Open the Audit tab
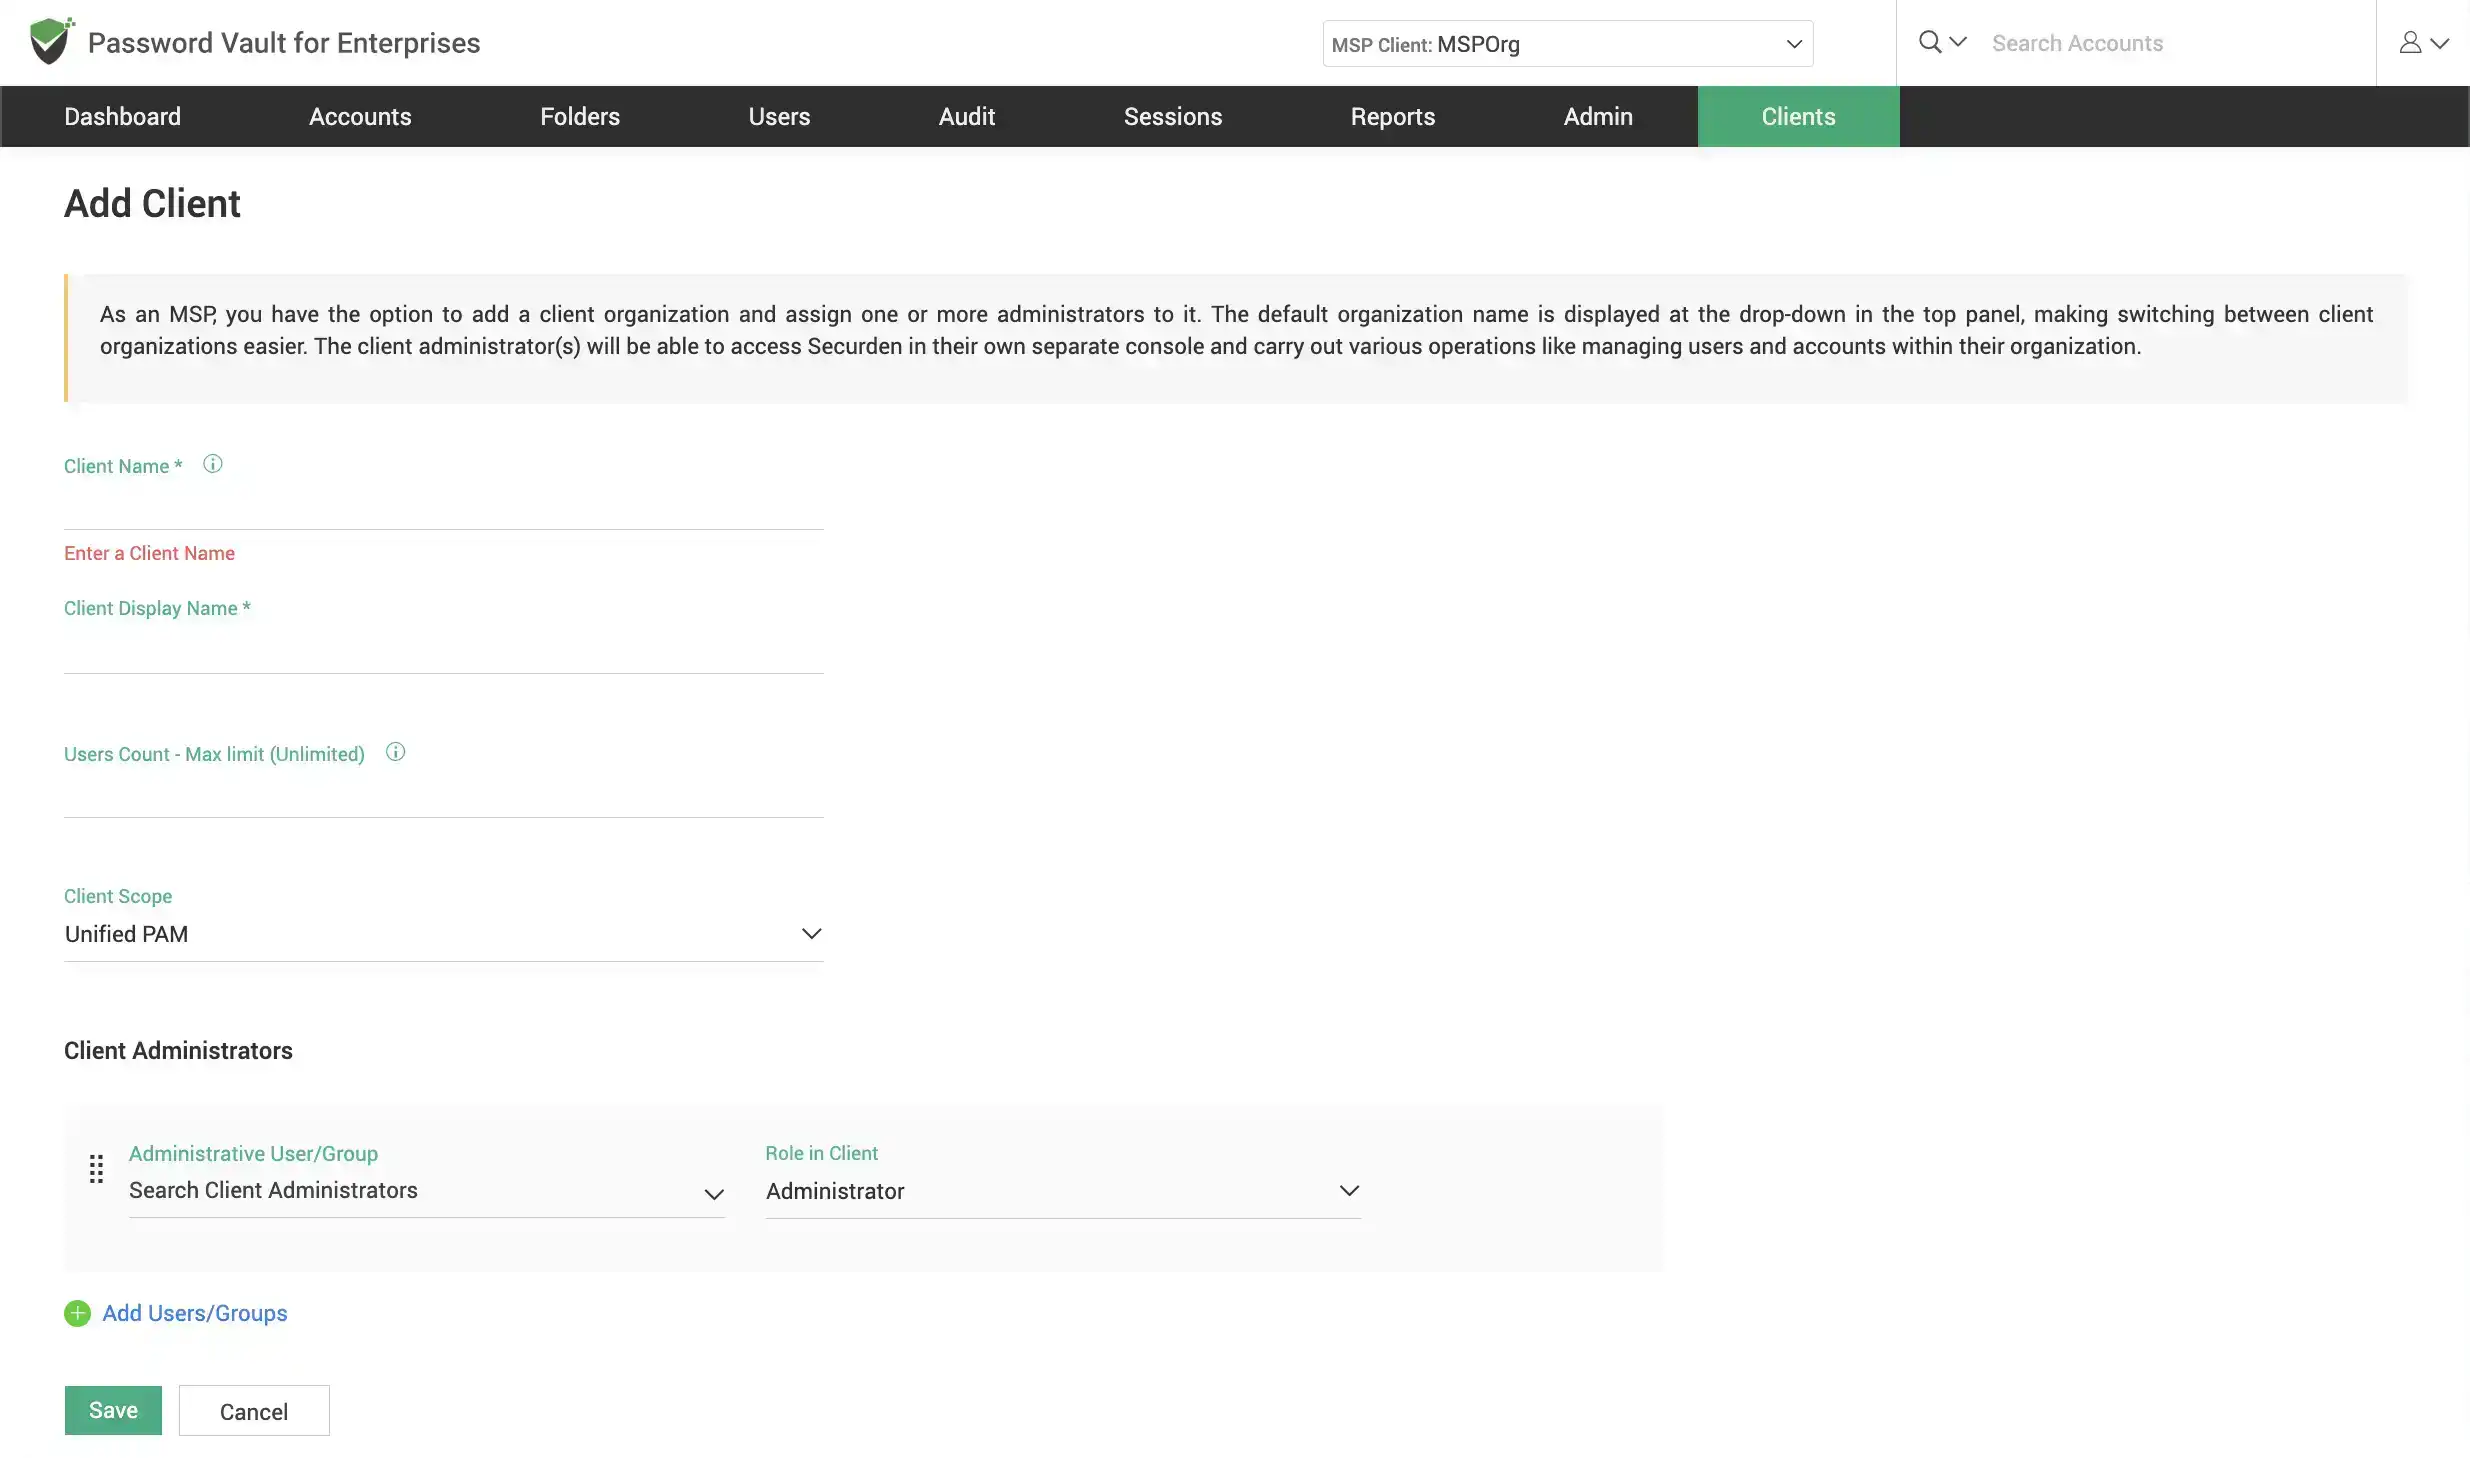Image resolution: width=2470 pixels, height=1458 pixels. point(967,117)
